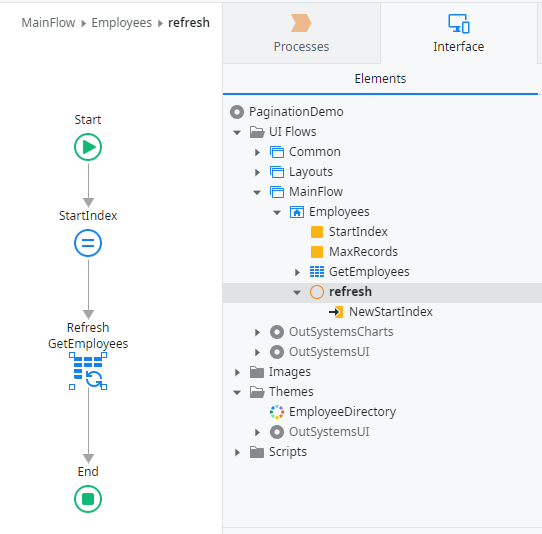Collapse the refresh action

click(x=297, y=292)
